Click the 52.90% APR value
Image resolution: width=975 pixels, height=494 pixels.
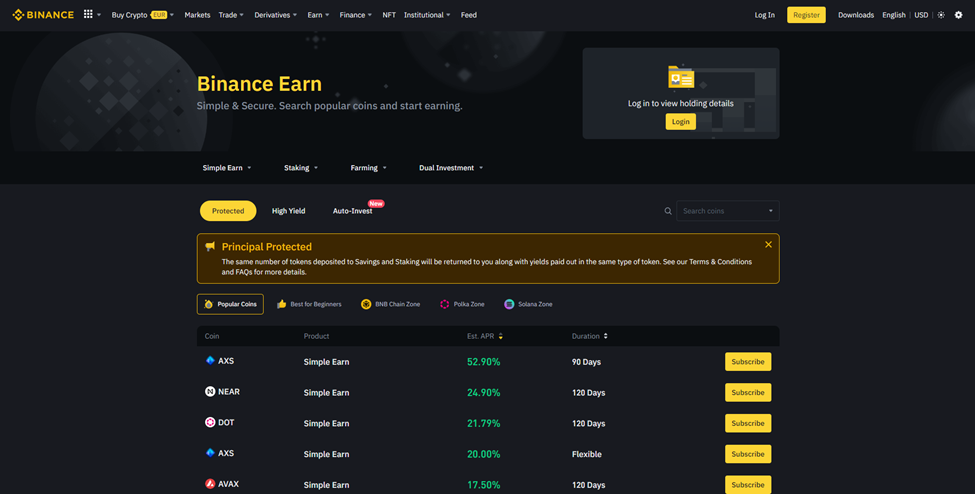click(x=484, y=361)
